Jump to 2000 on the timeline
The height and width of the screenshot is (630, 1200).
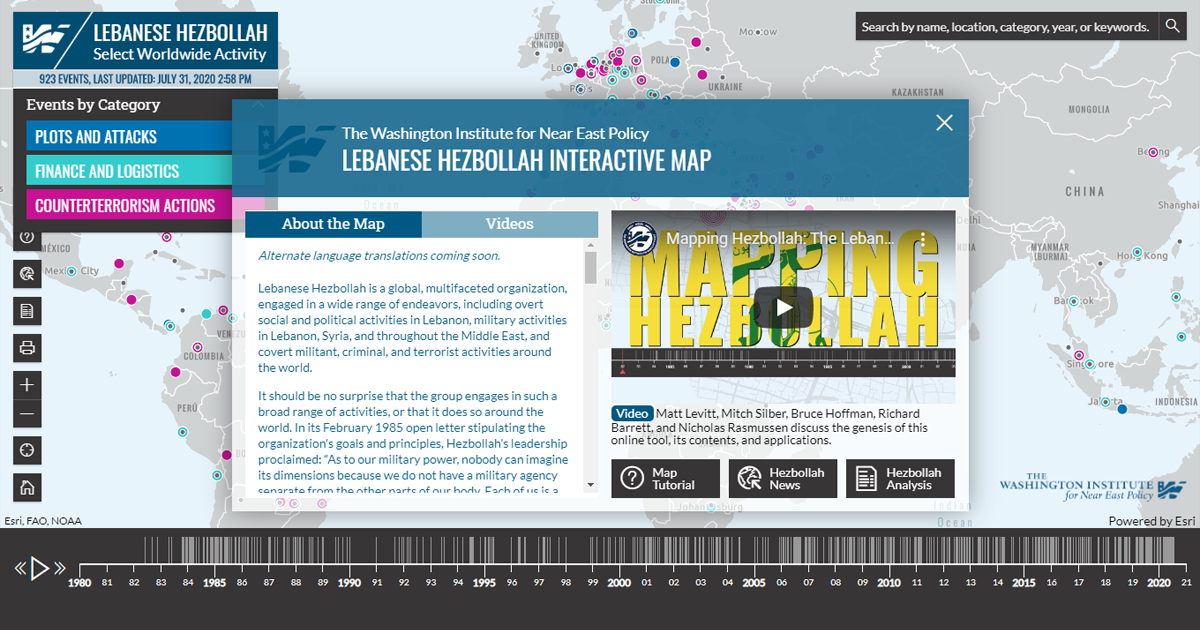tap(619, 583)
